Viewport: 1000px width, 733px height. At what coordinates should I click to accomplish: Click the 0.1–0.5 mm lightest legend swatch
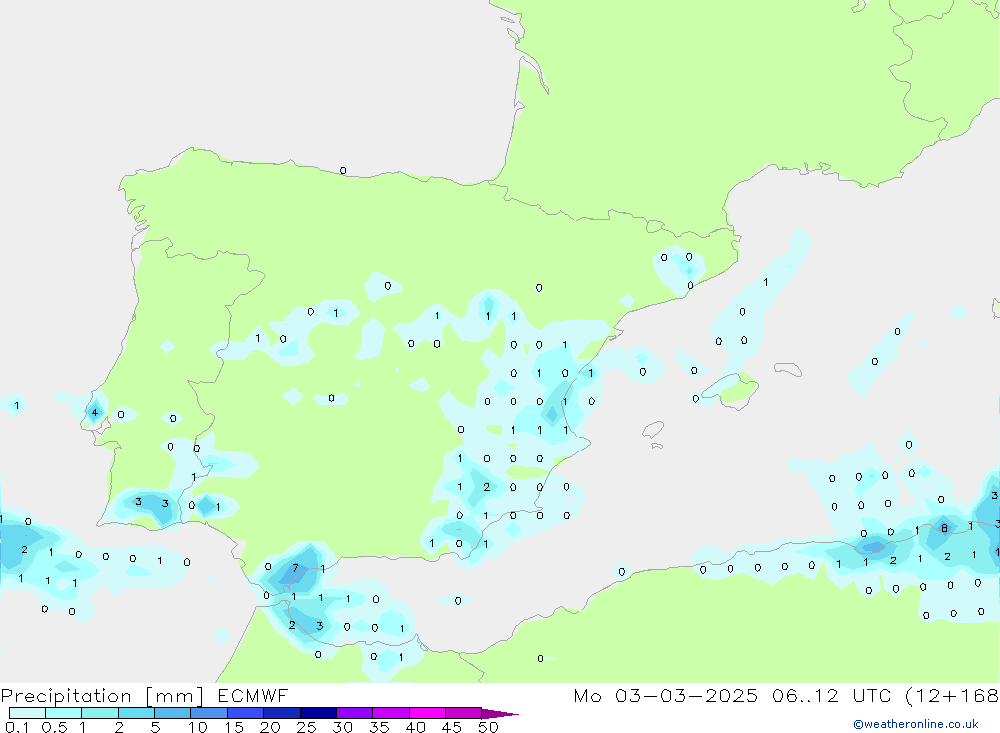tap(27, 713)
